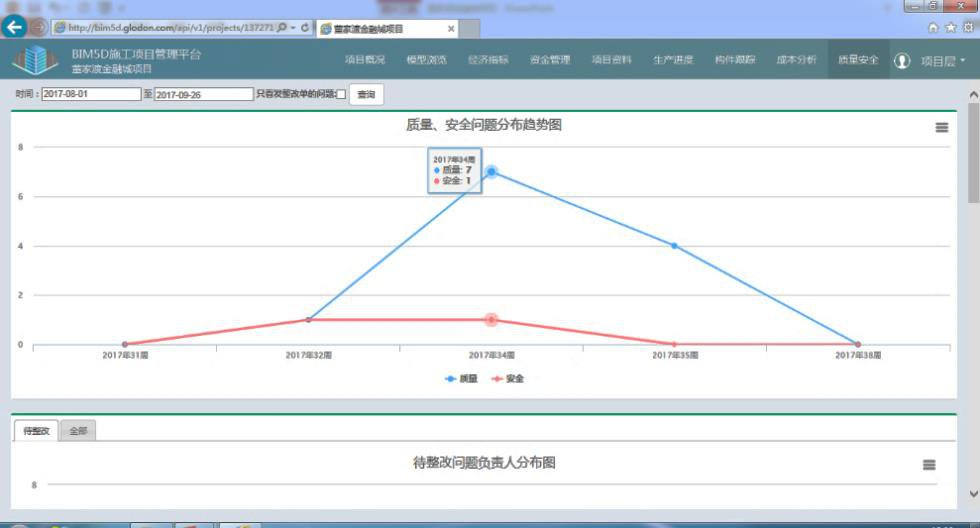This screenshot has width=980, height=528.
Task: Click the 安全 data point at 2017年34周
Action: pos(491,320)
